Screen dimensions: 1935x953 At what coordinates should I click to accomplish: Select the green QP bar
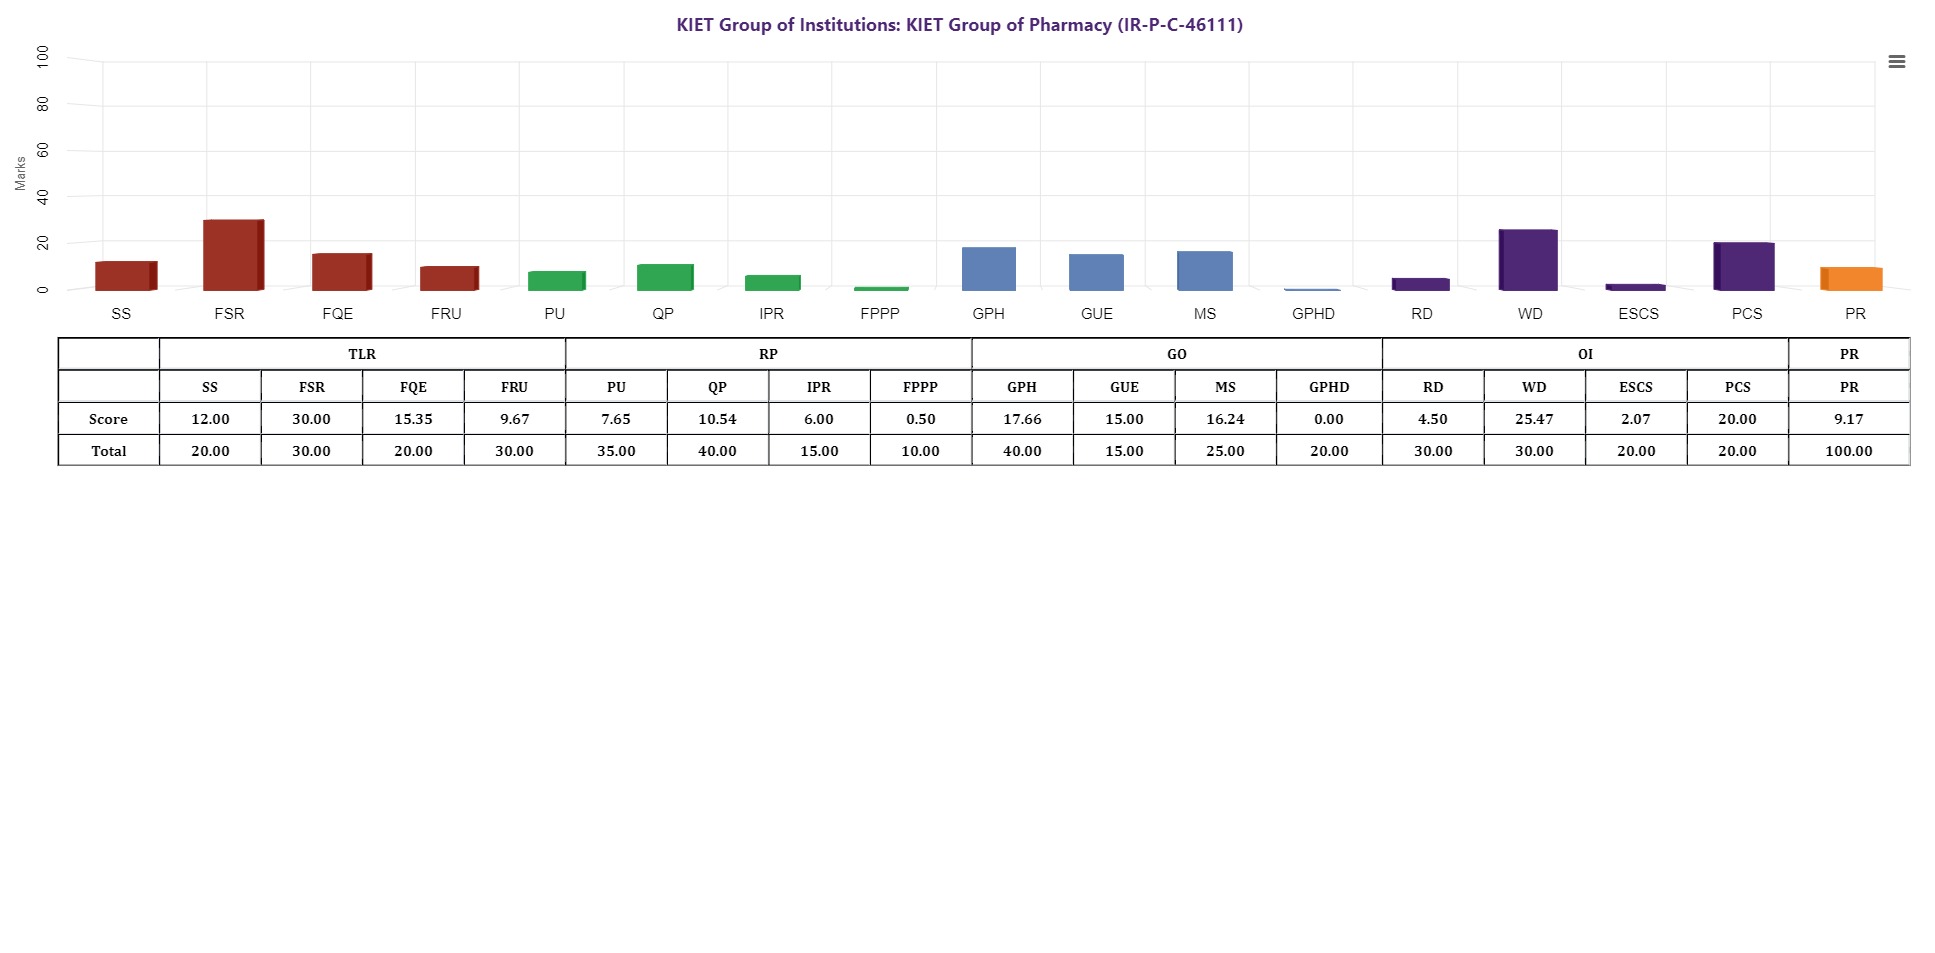pos(665,277)
